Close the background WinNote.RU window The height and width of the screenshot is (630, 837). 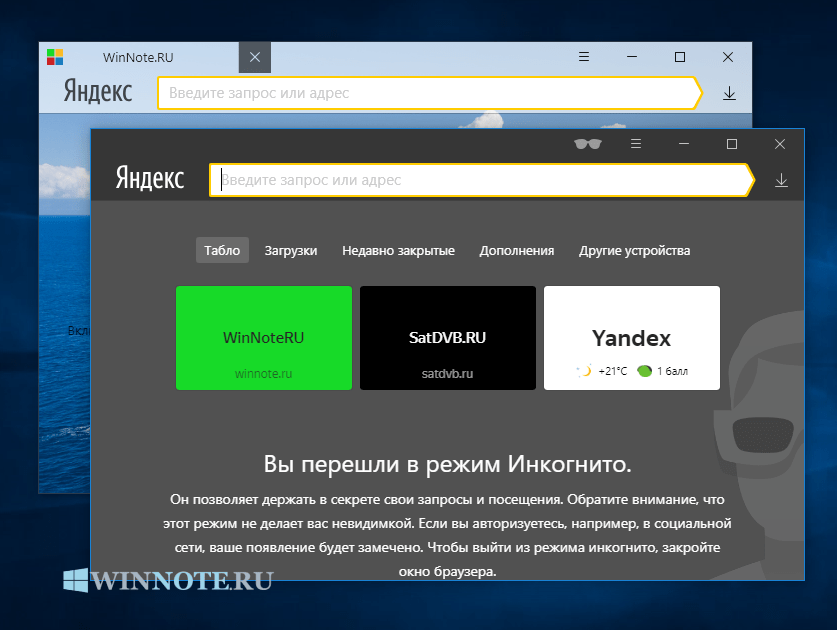coord(728,57)
